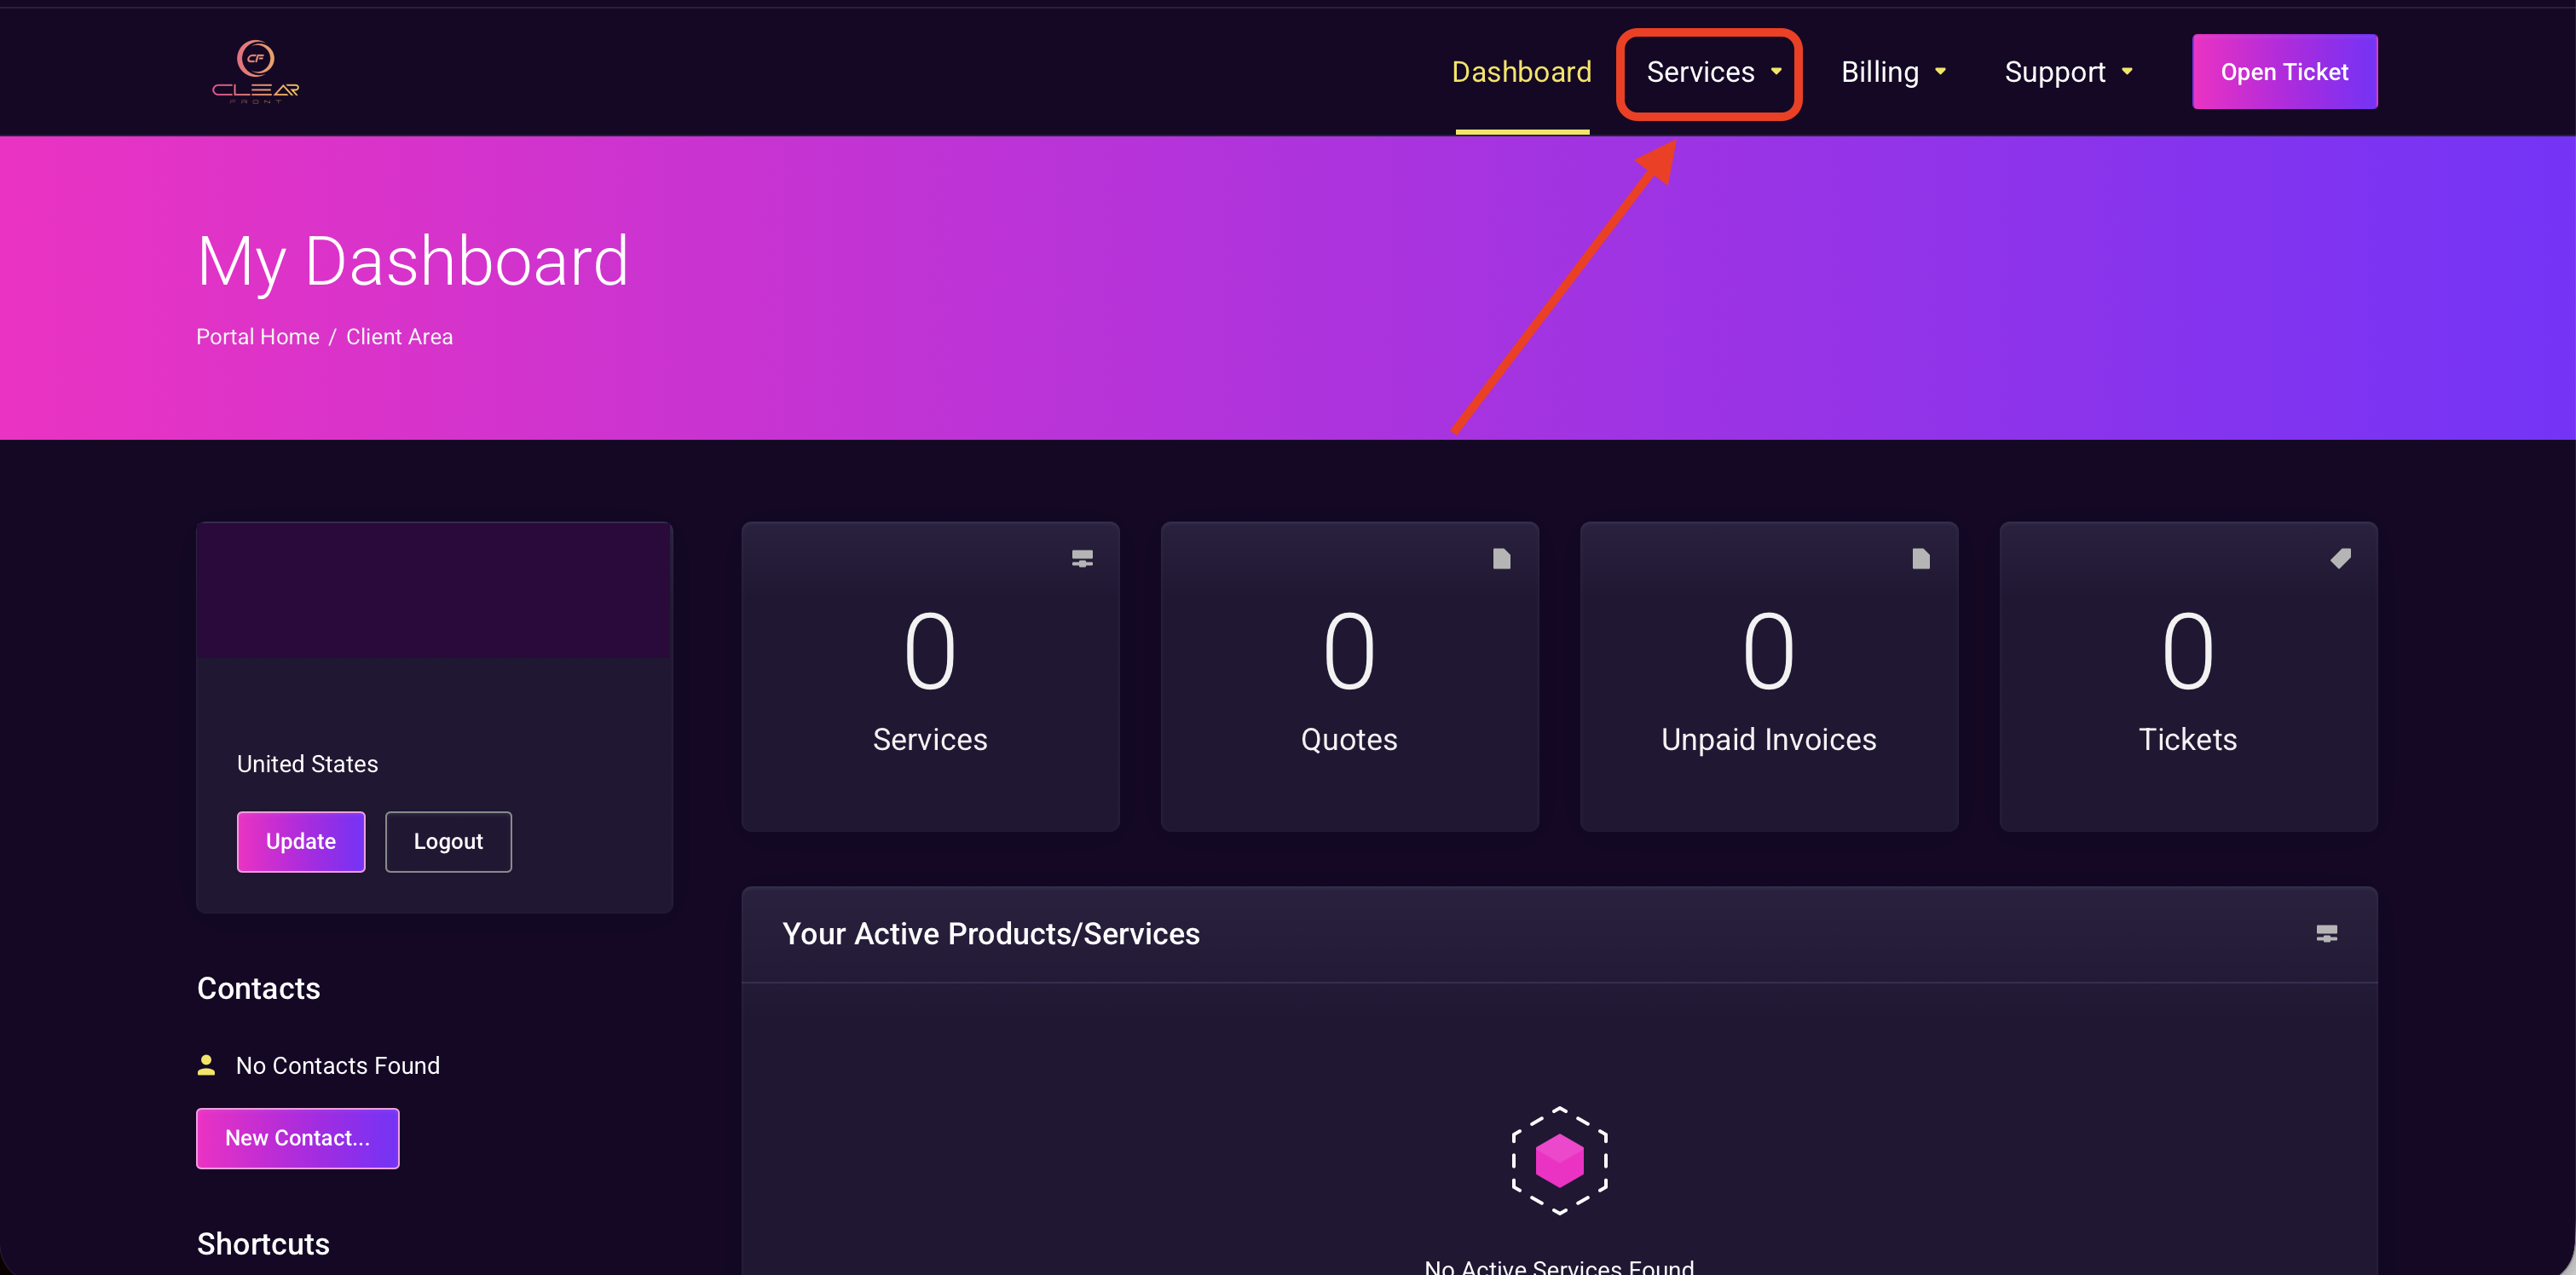Open the Tickets count tile
The width and height of the screenshot is (2576, 1275).
(2187, 676)
